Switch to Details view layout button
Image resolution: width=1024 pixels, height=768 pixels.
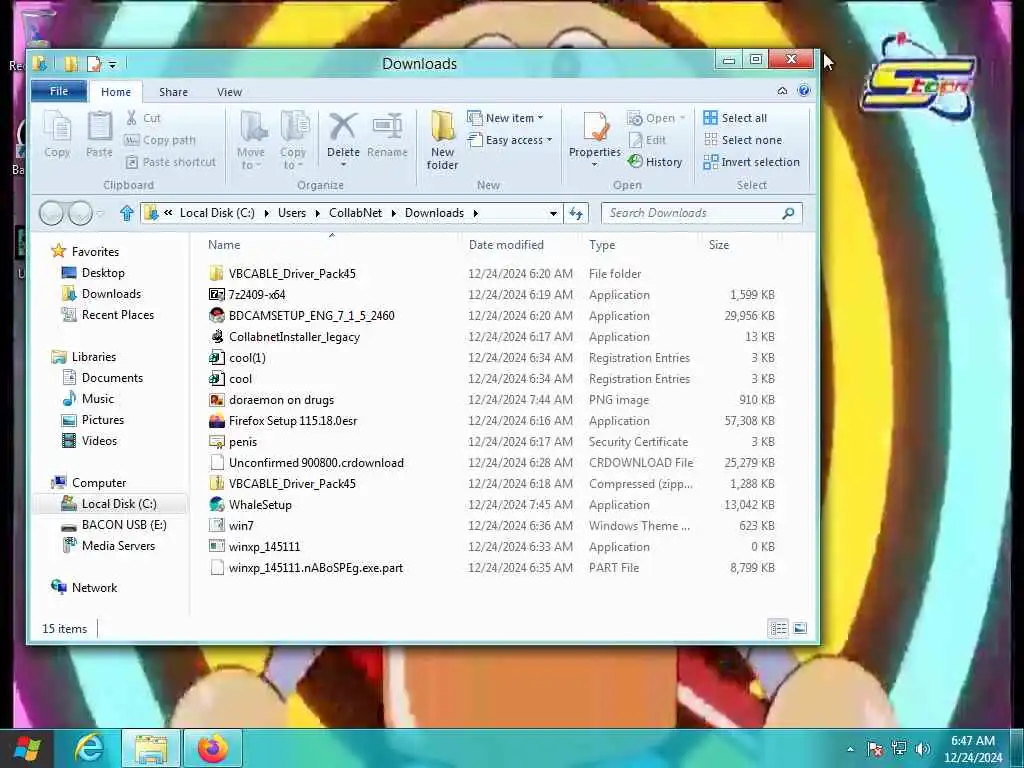tap(778, 628)
